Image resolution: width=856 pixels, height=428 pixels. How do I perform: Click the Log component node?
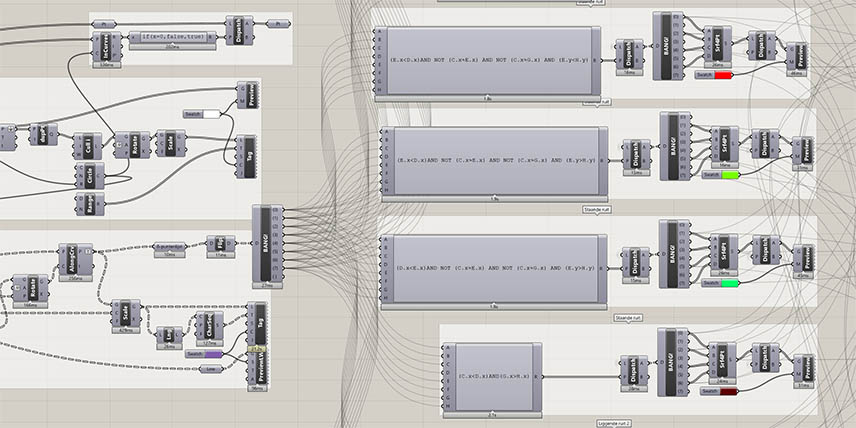tap(169, 335)
